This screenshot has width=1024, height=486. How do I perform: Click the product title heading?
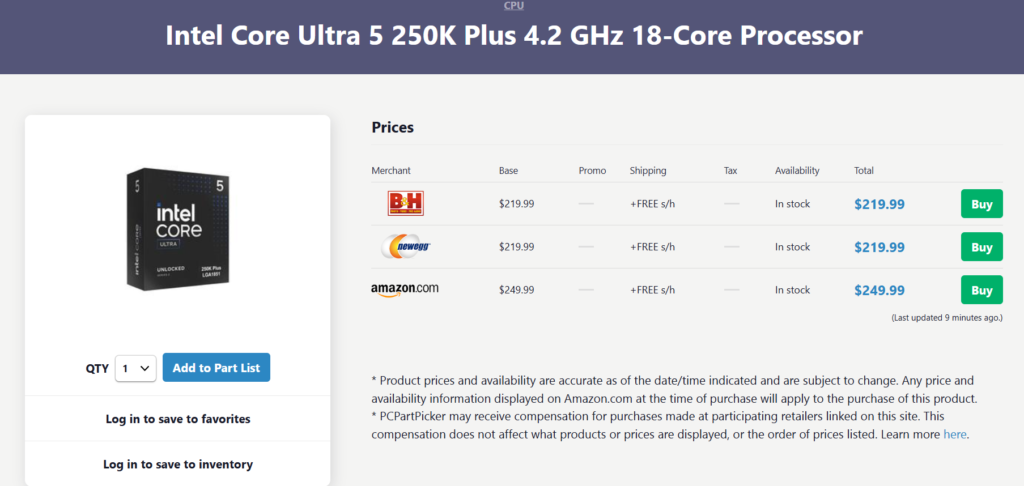pos(512,36)
